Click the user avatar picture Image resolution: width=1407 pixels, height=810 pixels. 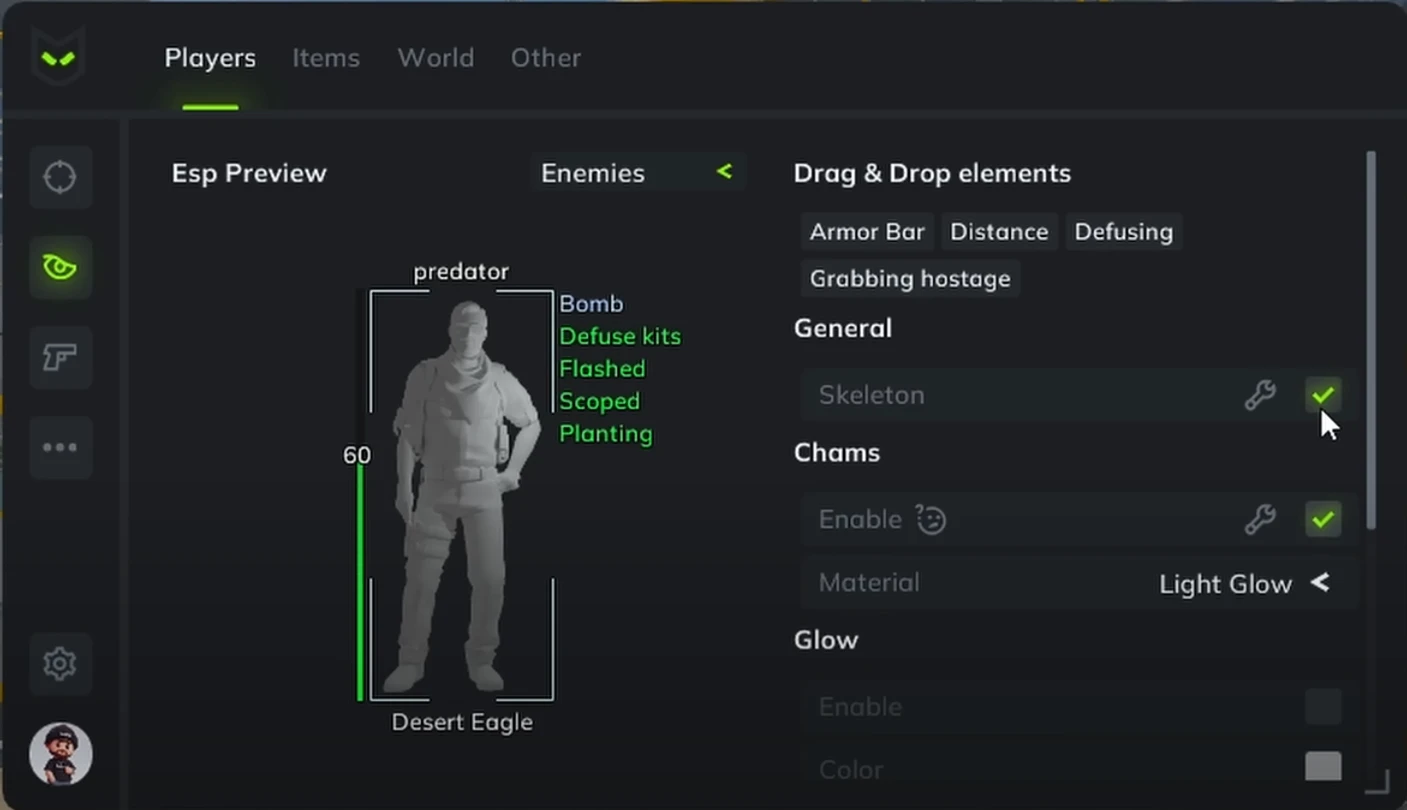click(60, 754)
